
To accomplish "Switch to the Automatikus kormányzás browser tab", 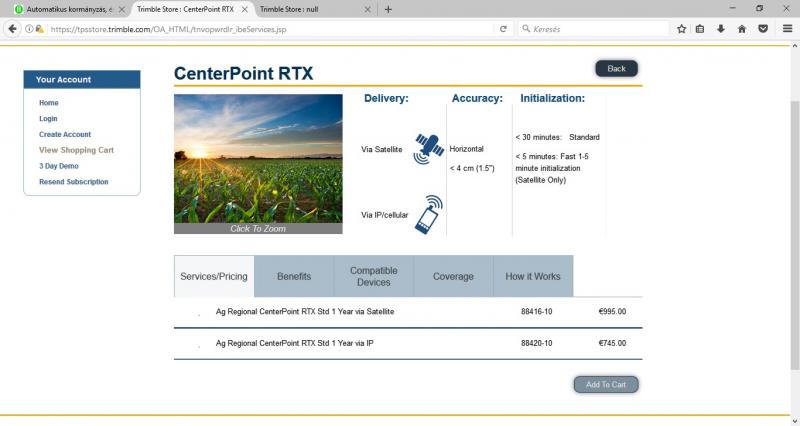I will pos(69,9).
